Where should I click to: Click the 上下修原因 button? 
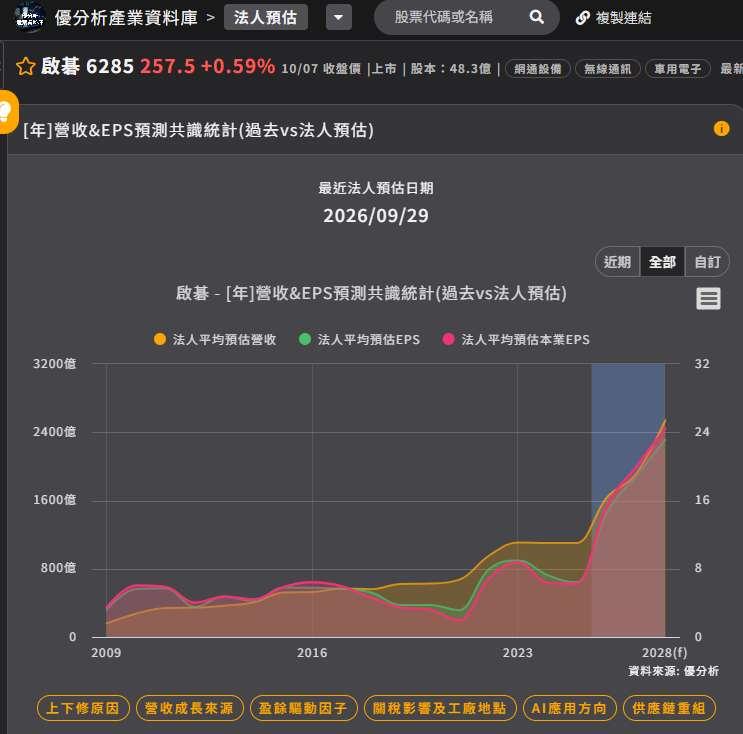(83, 708)
